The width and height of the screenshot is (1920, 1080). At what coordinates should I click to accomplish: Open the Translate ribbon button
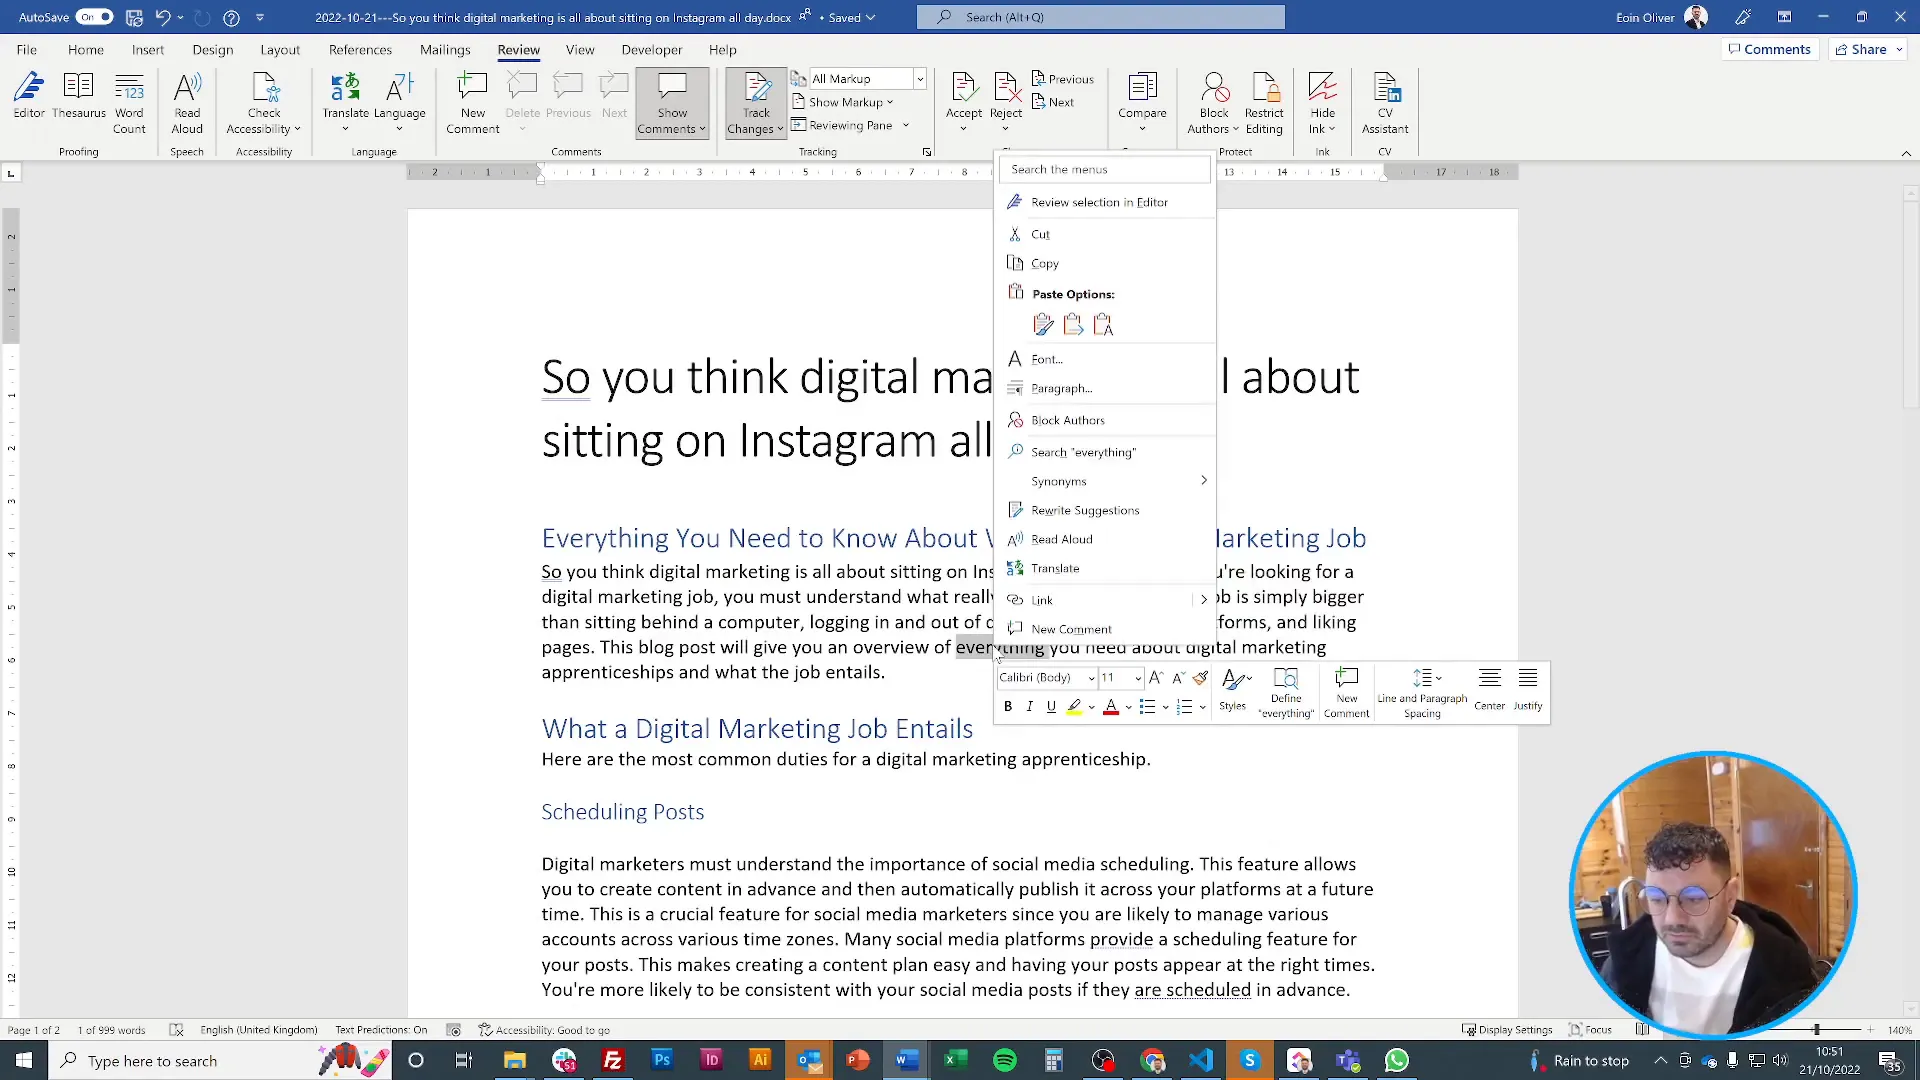[346, 103]
